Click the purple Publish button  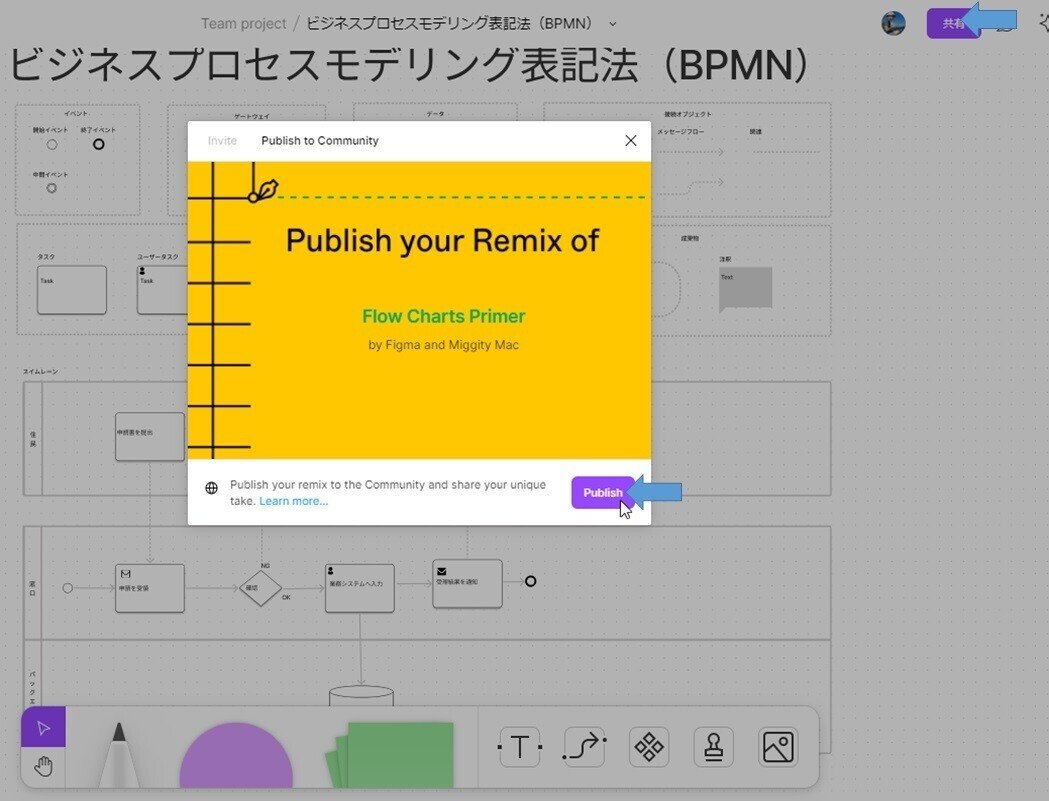point(602,492)
